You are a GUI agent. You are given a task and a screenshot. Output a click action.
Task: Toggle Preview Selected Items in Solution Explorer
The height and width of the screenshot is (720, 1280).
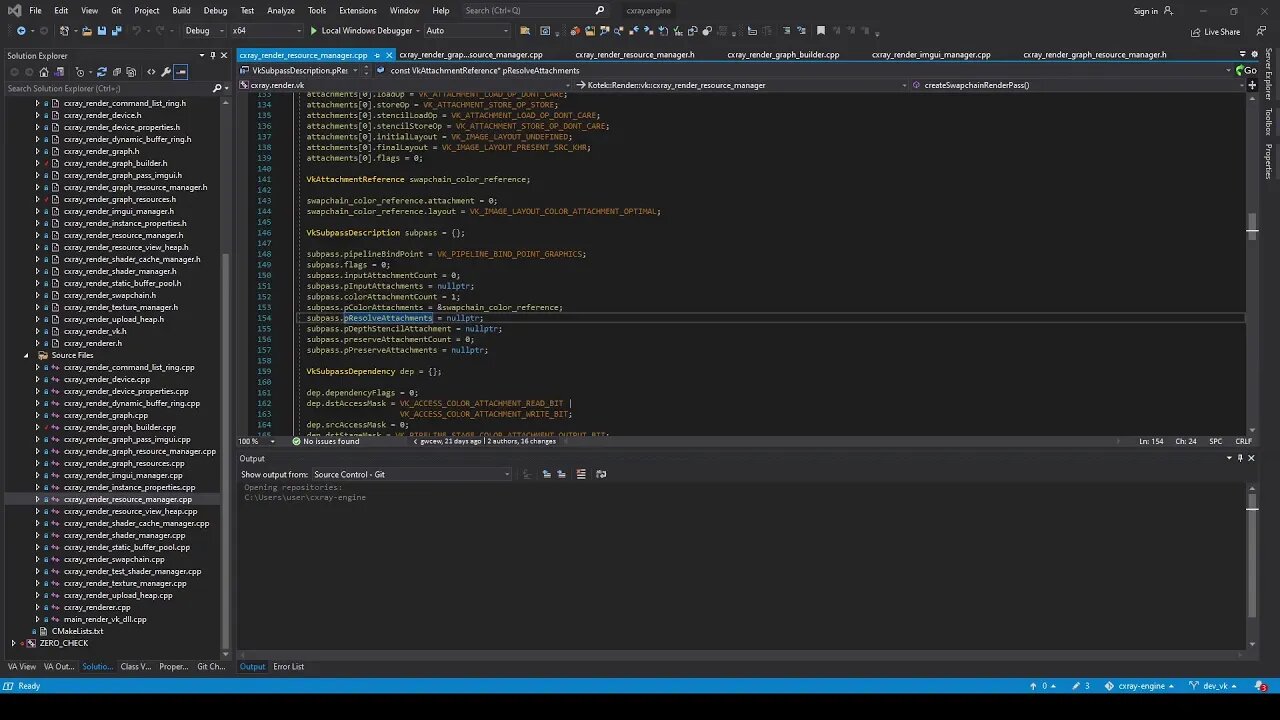(x=181, y=72)
